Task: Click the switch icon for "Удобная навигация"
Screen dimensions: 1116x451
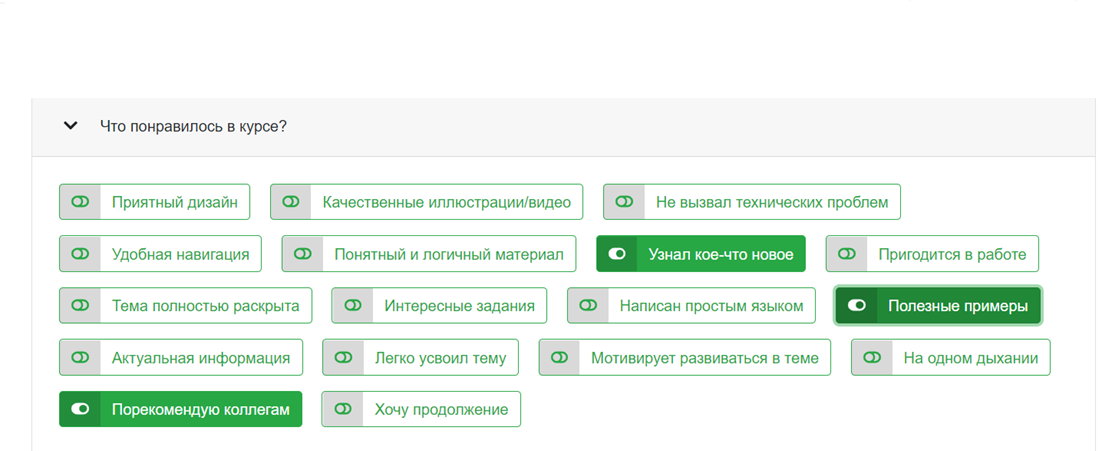Action: coord(80,254)
